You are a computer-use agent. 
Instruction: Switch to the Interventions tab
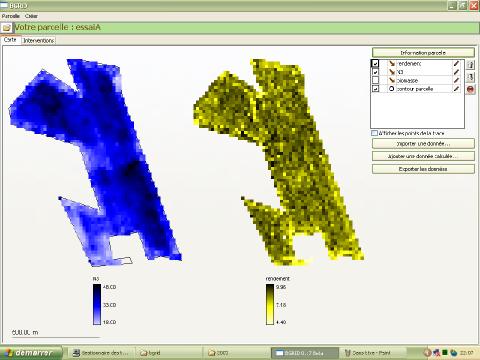[x=38, y=40]
